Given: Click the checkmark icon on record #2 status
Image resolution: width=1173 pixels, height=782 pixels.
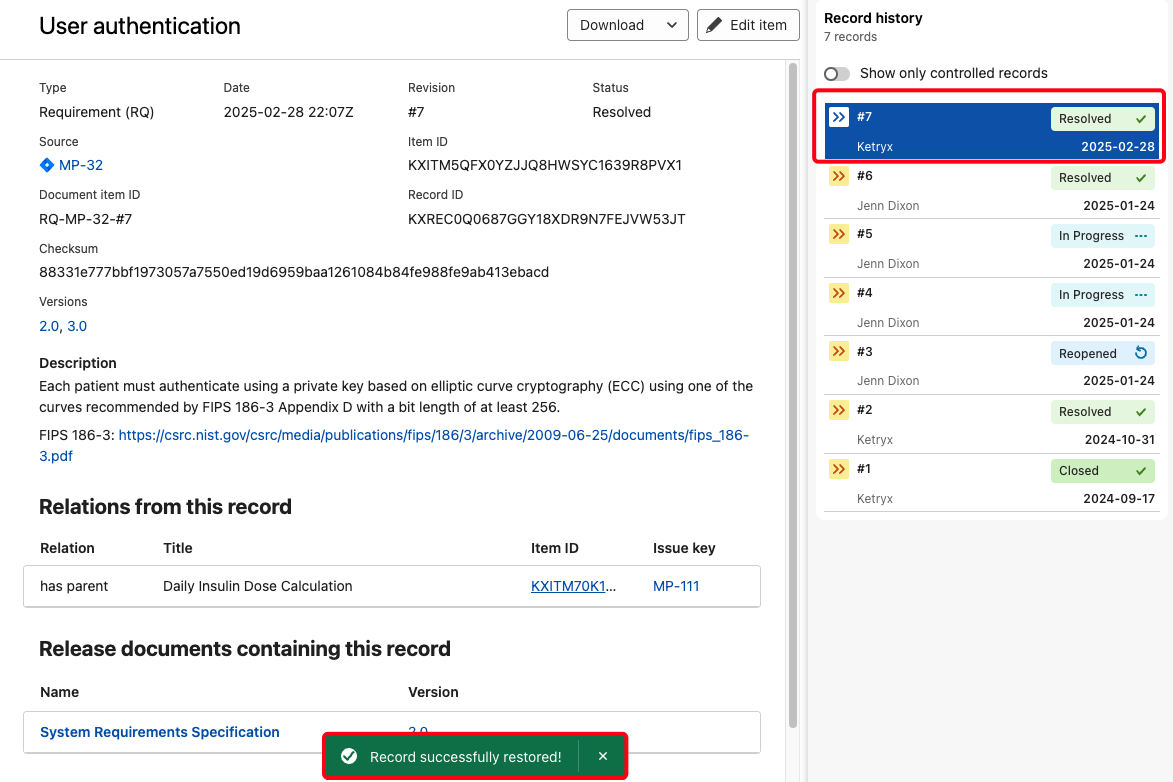Looking at the screenshot, I should tap(1141, 412).
